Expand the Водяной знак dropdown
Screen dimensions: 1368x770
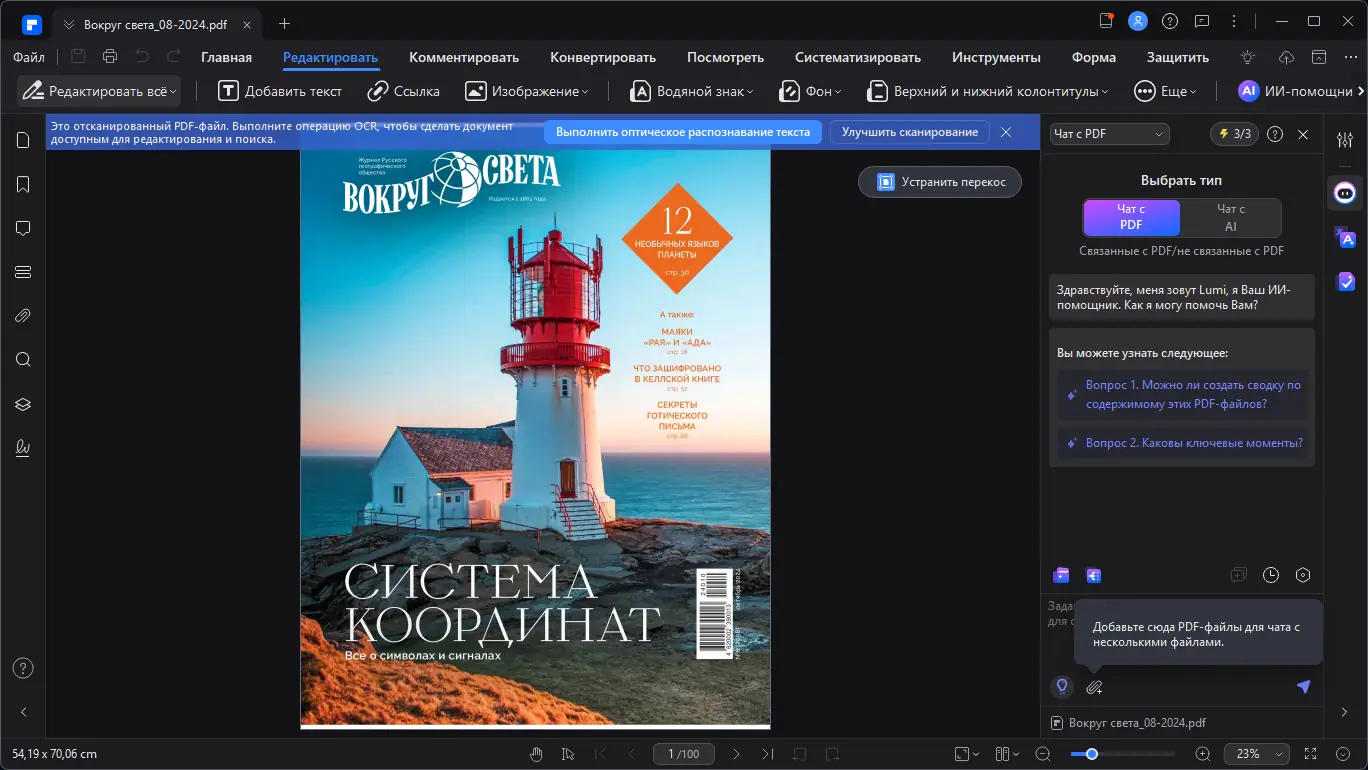point(692,91)
